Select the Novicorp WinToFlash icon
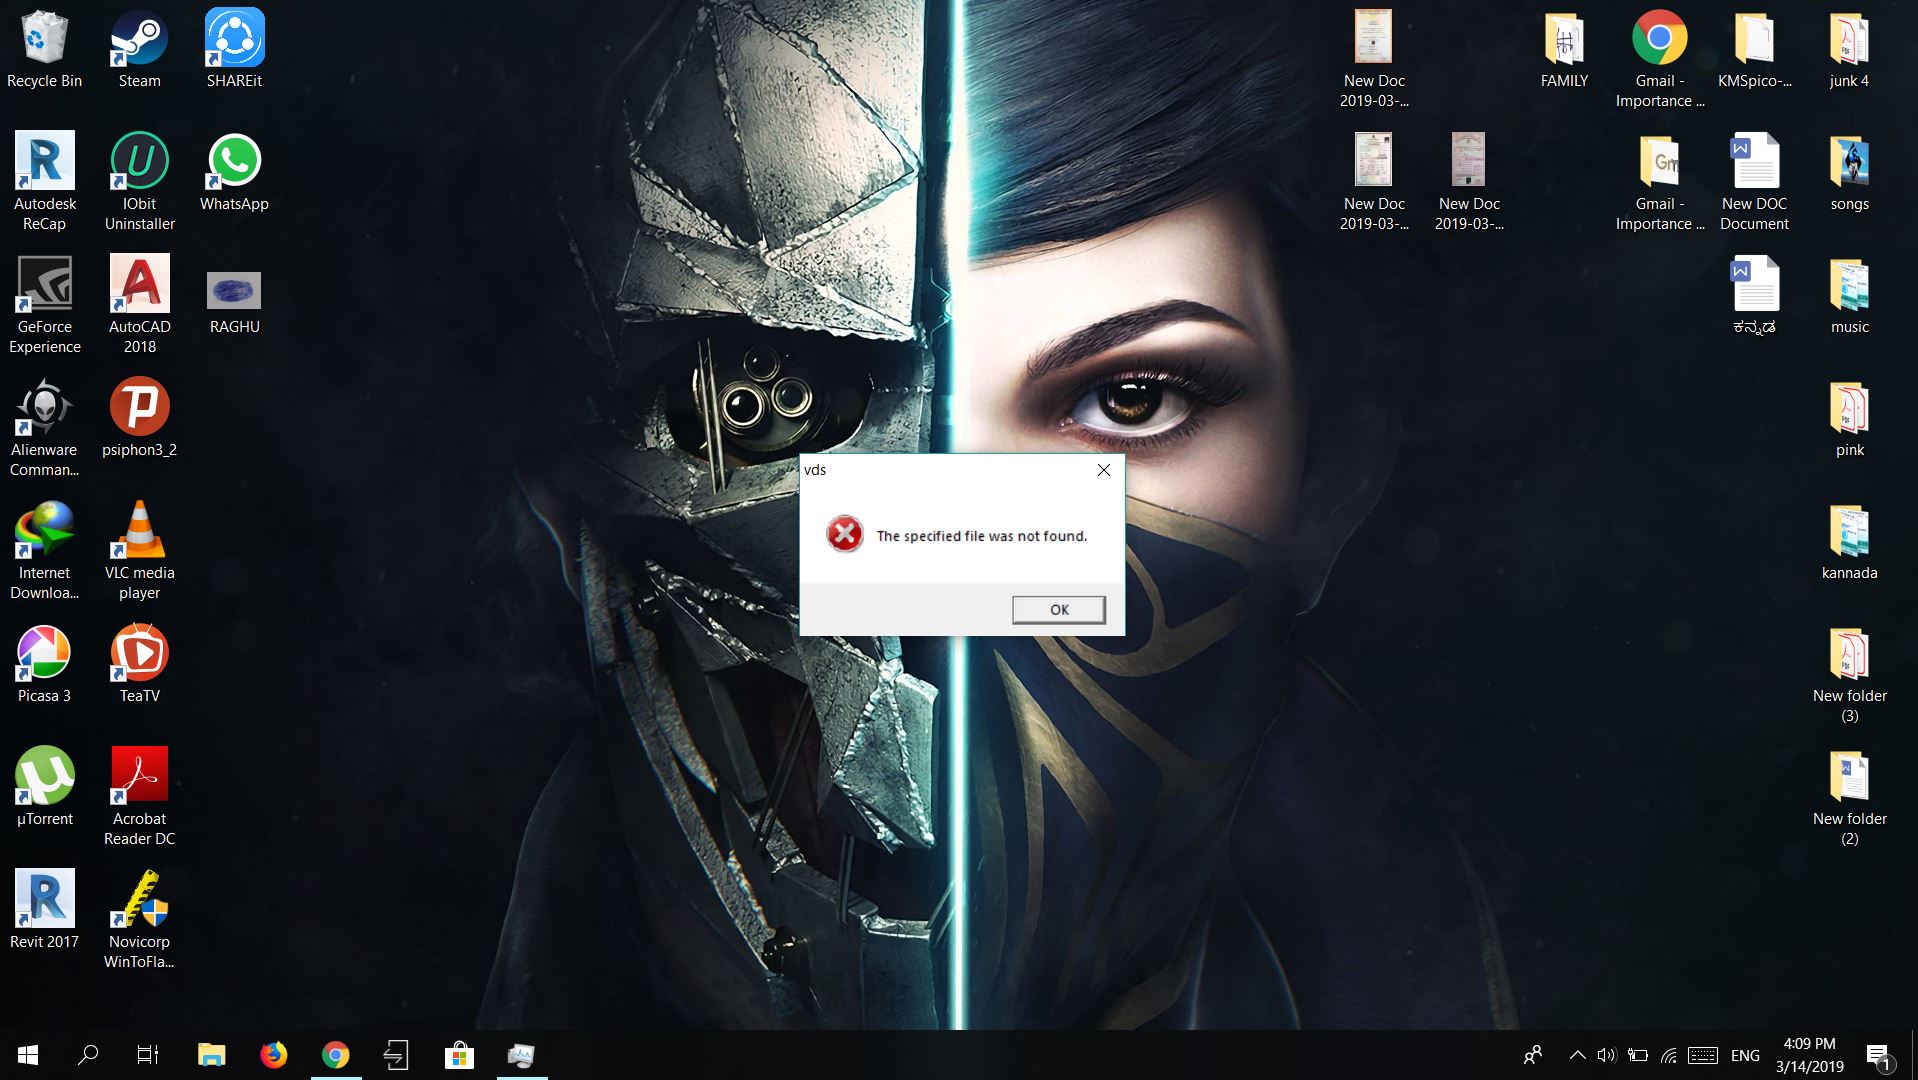The image size is (1918, 1080). tap(139, 920)
